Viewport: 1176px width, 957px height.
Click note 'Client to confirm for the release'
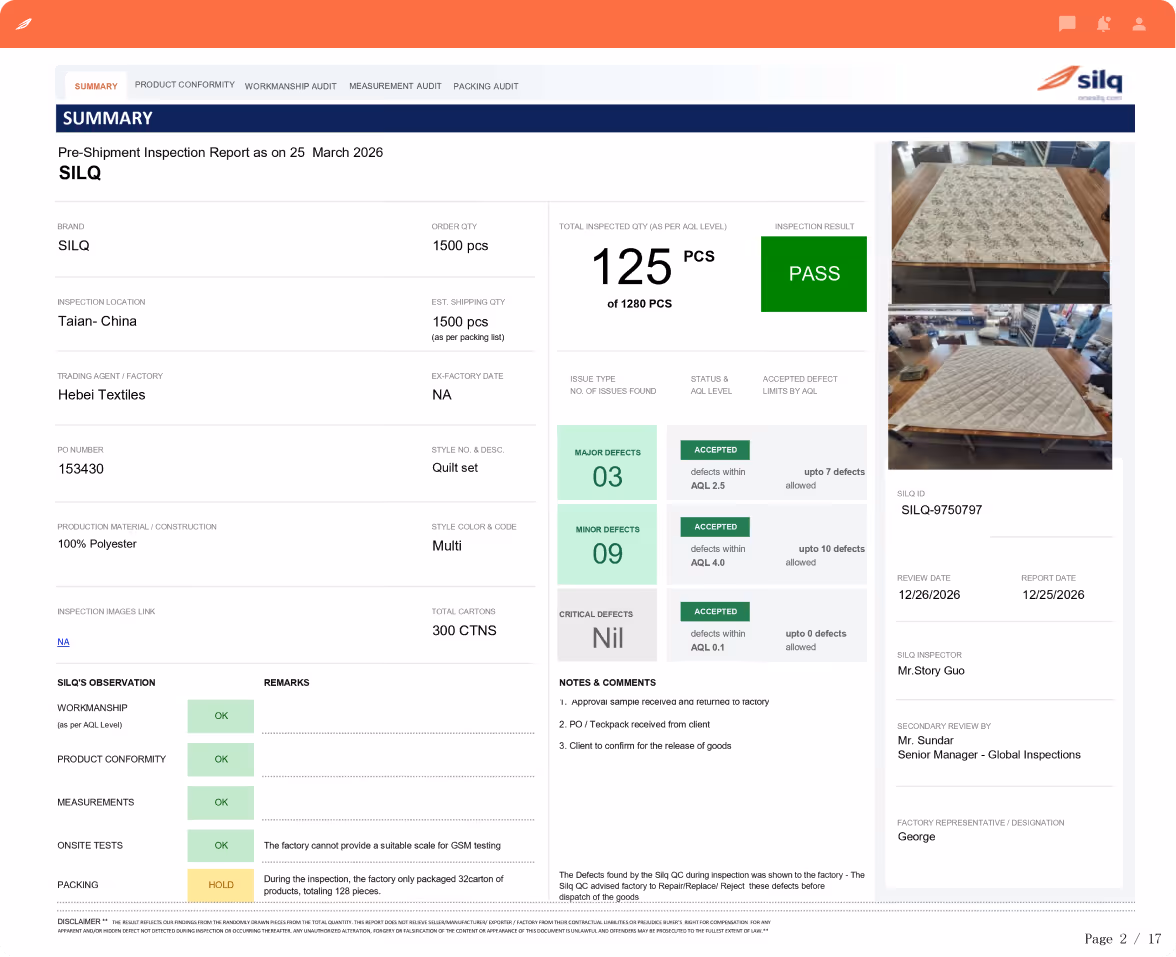645,746
